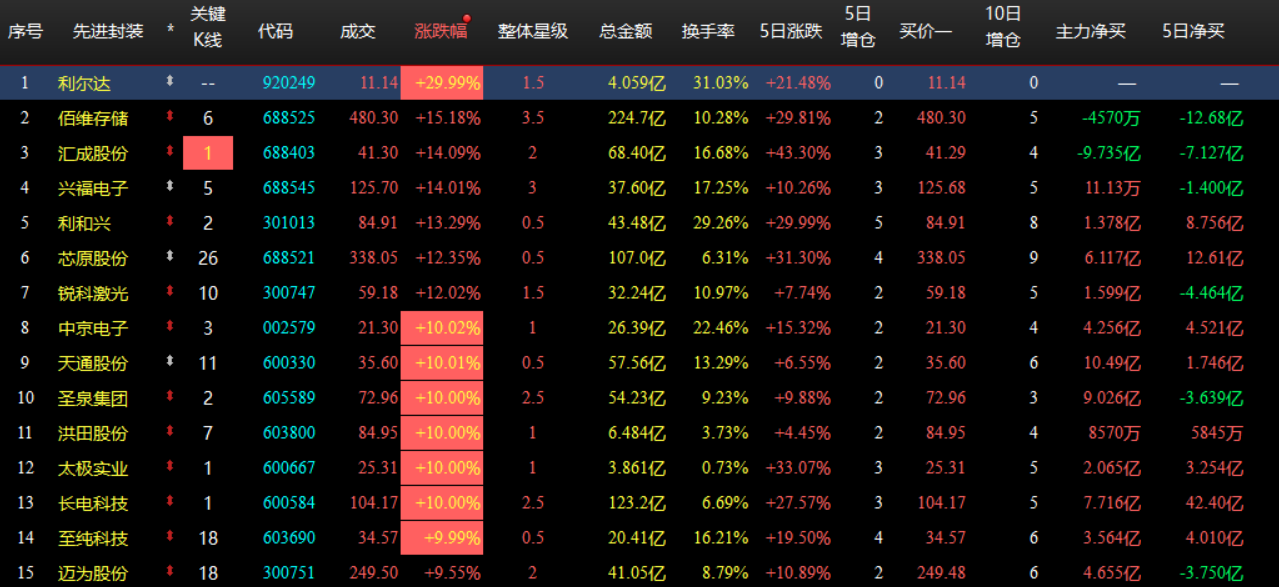This screenshot has width=1279, height=587.
Task: Click the marker icon beside 天通股份
Action: pyautogui.click(x=170, y=362)
